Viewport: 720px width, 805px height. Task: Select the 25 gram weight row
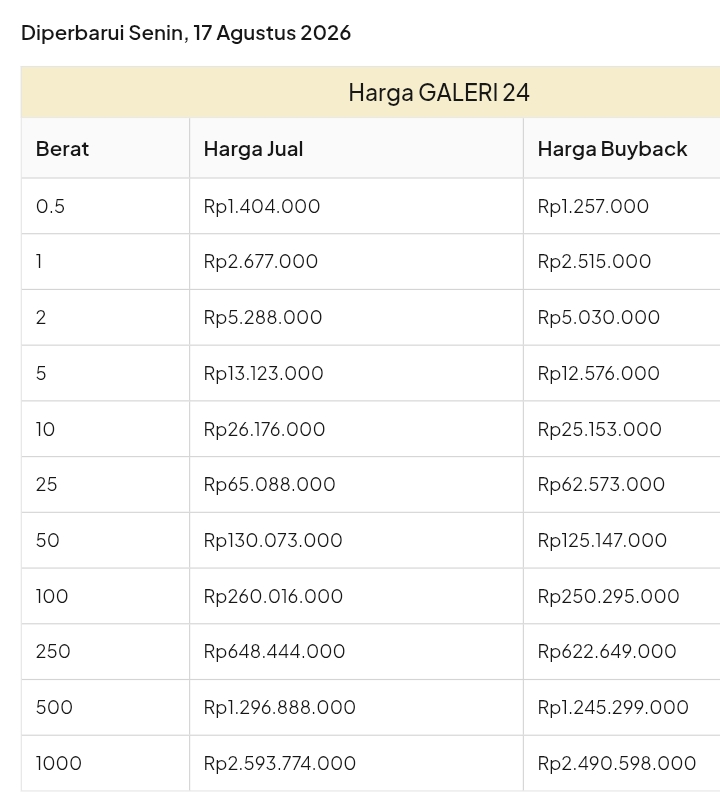tap(370, 485)
